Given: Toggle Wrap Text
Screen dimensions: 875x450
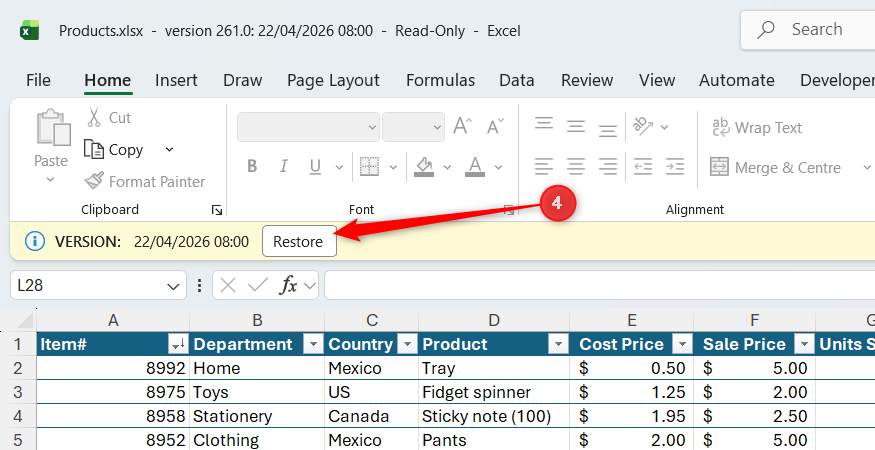Looking at the screenshot, I should [757, 127].
